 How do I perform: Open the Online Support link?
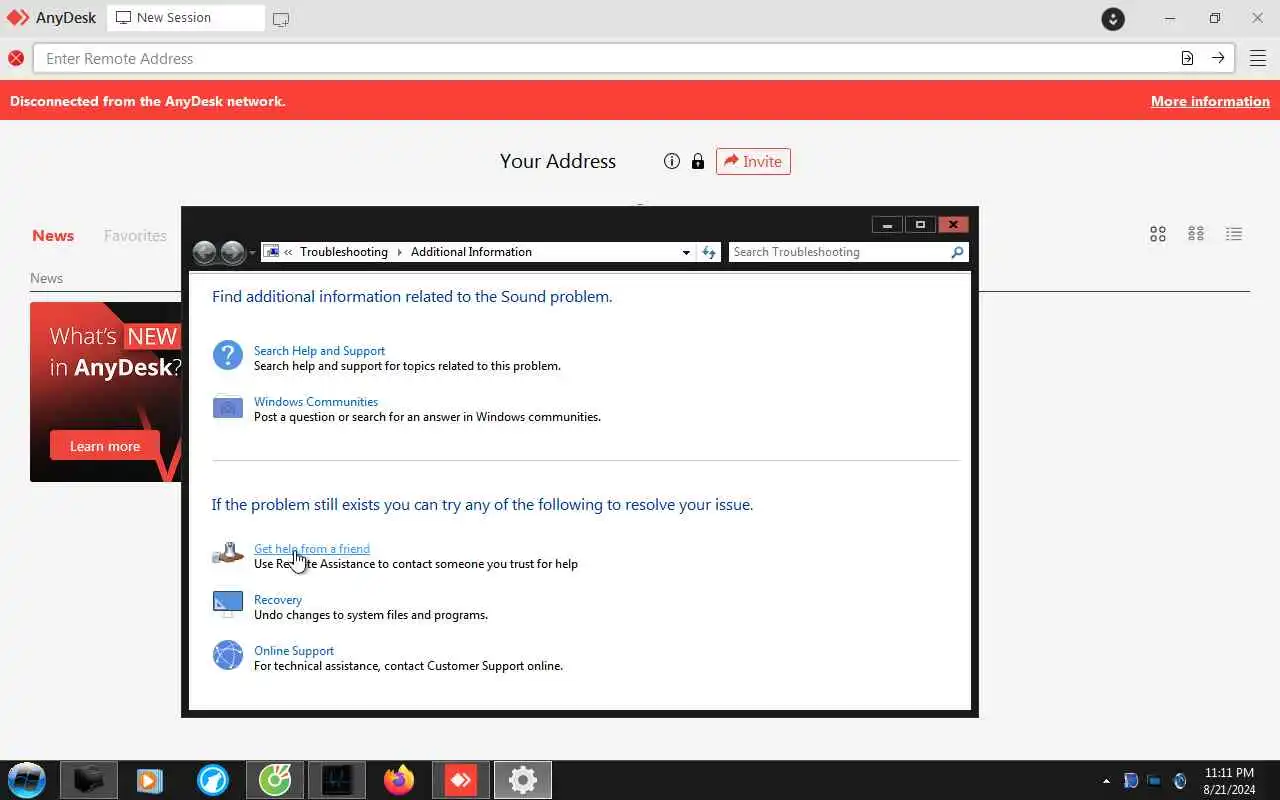click(294, 651)
